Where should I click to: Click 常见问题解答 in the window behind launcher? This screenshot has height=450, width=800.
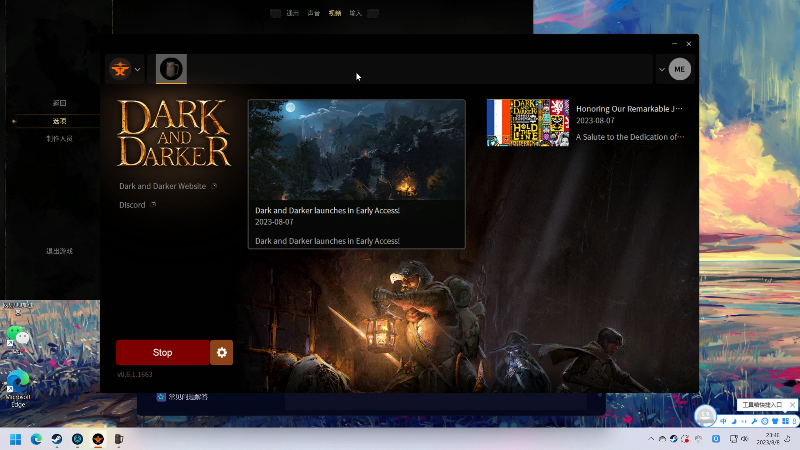tap(188, 397)
